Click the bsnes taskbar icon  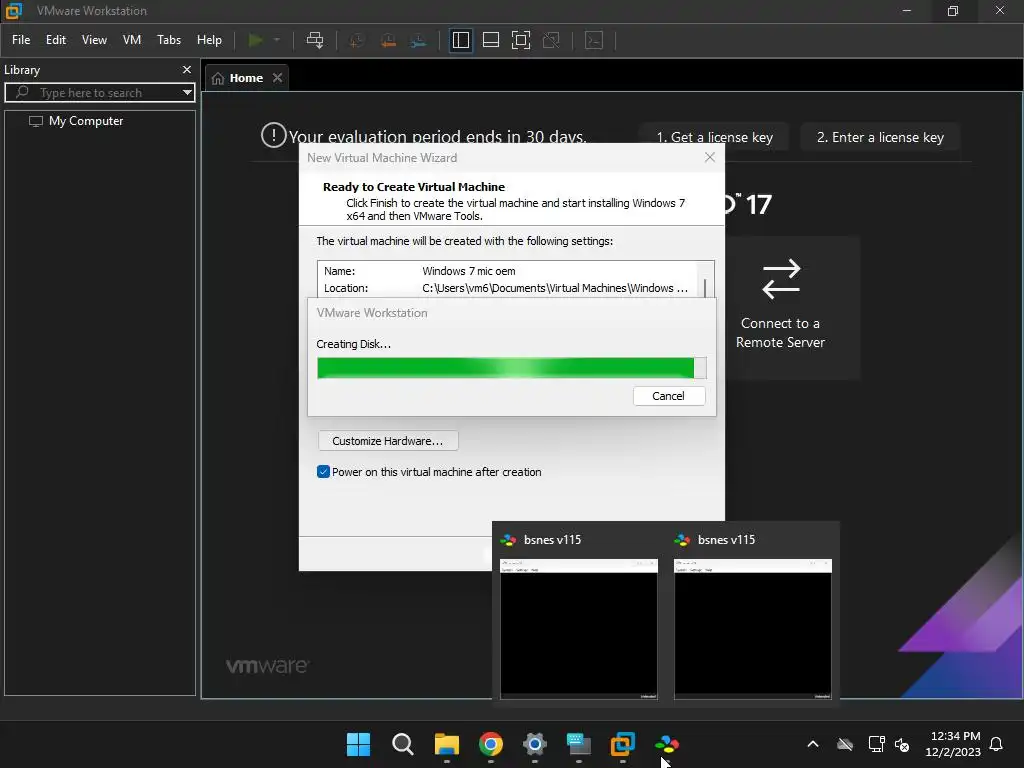[x=667, y=744]
